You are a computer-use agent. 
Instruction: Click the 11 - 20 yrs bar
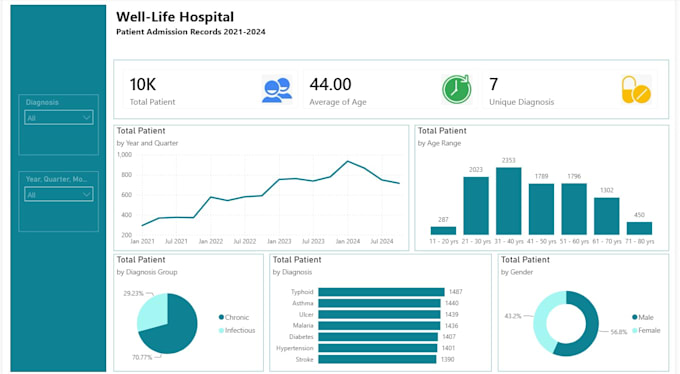[443, 230]
